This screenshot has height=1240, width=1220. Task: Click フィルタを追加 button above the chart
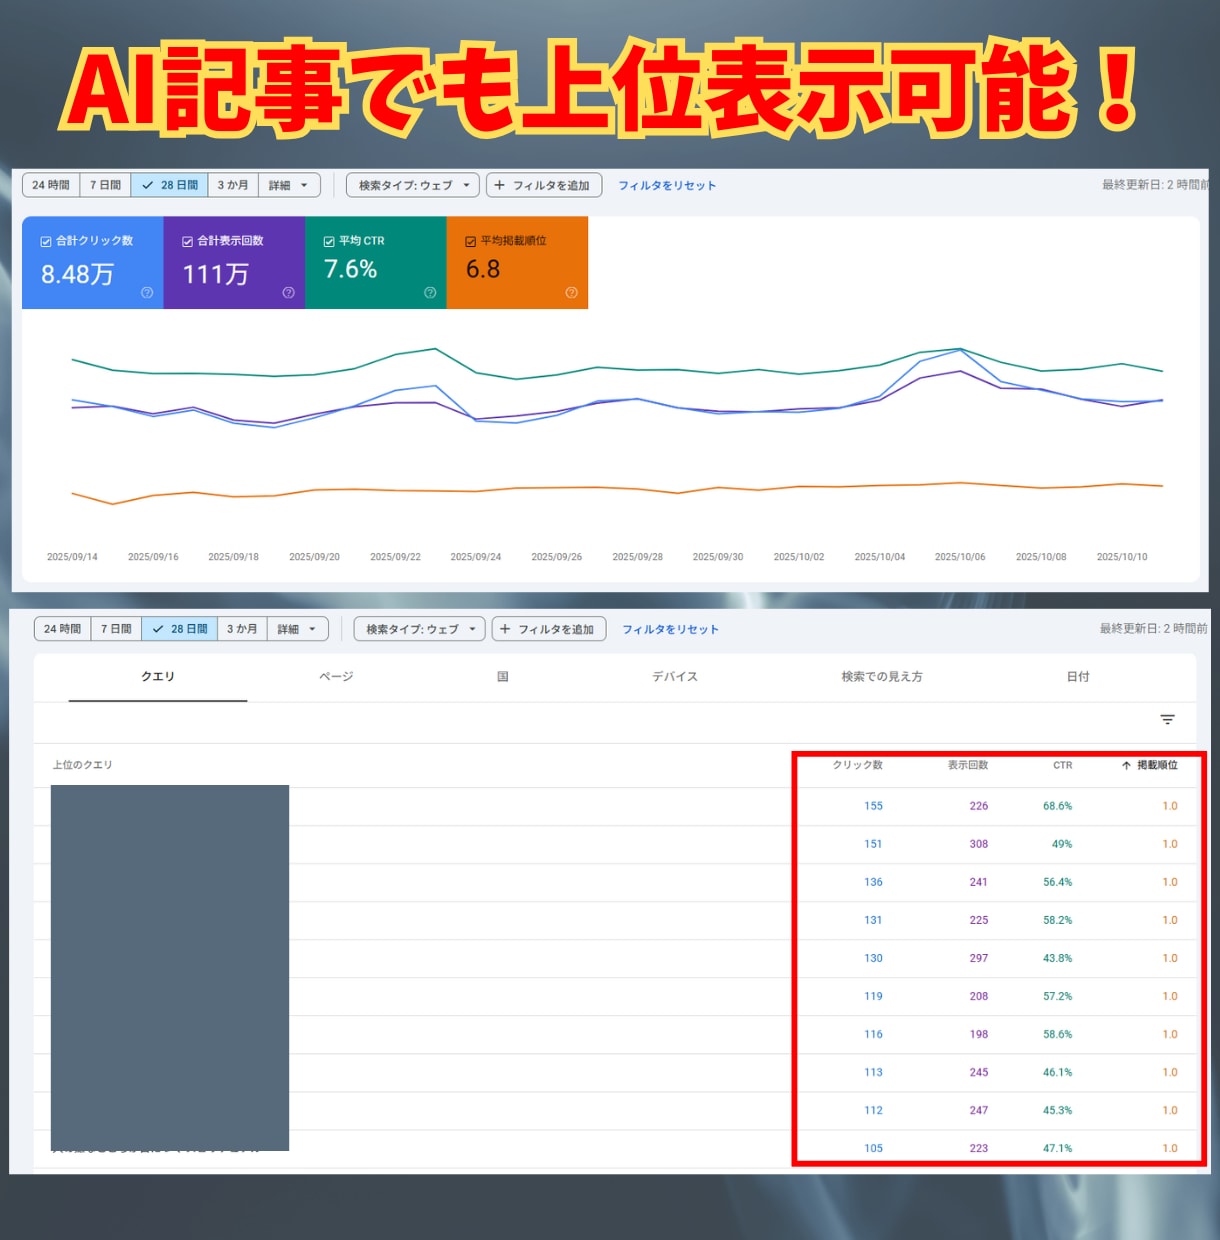point(544,185)
